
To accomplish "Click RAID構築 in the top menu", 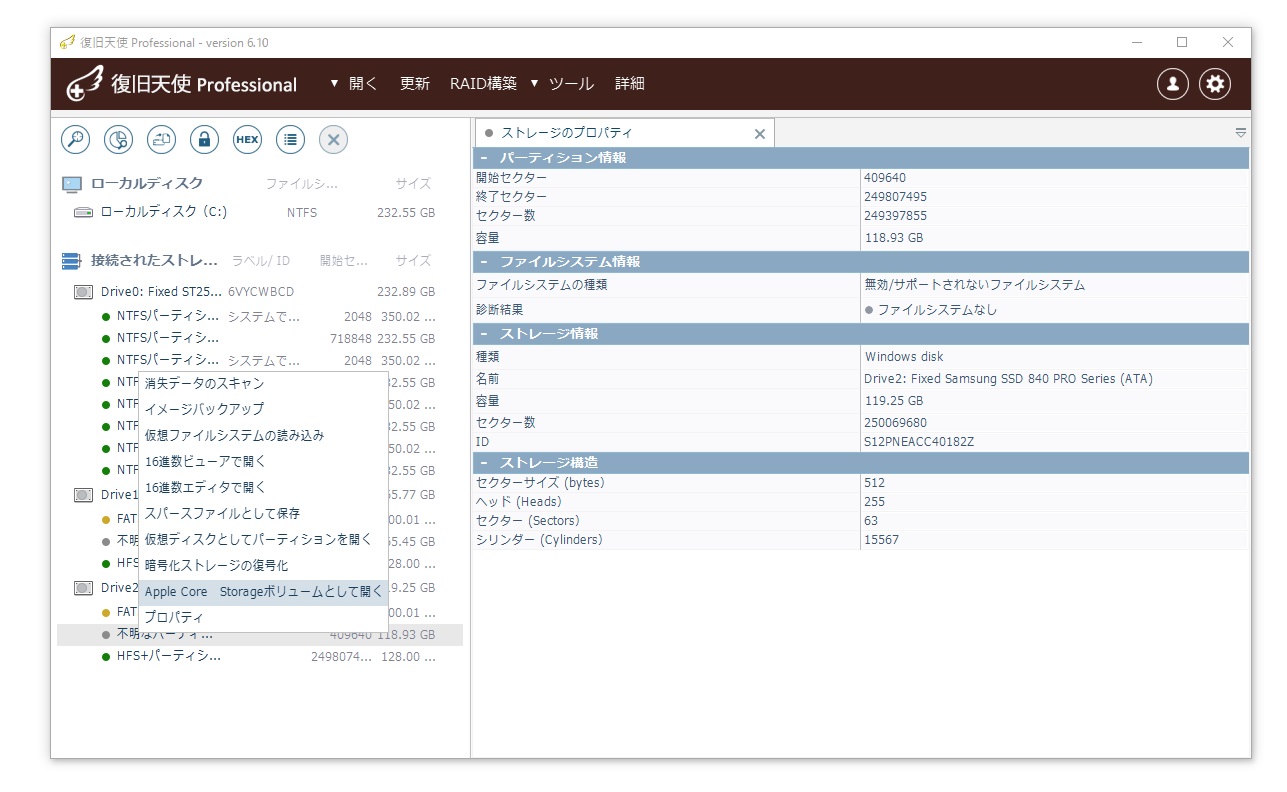I will pos(484,84).
